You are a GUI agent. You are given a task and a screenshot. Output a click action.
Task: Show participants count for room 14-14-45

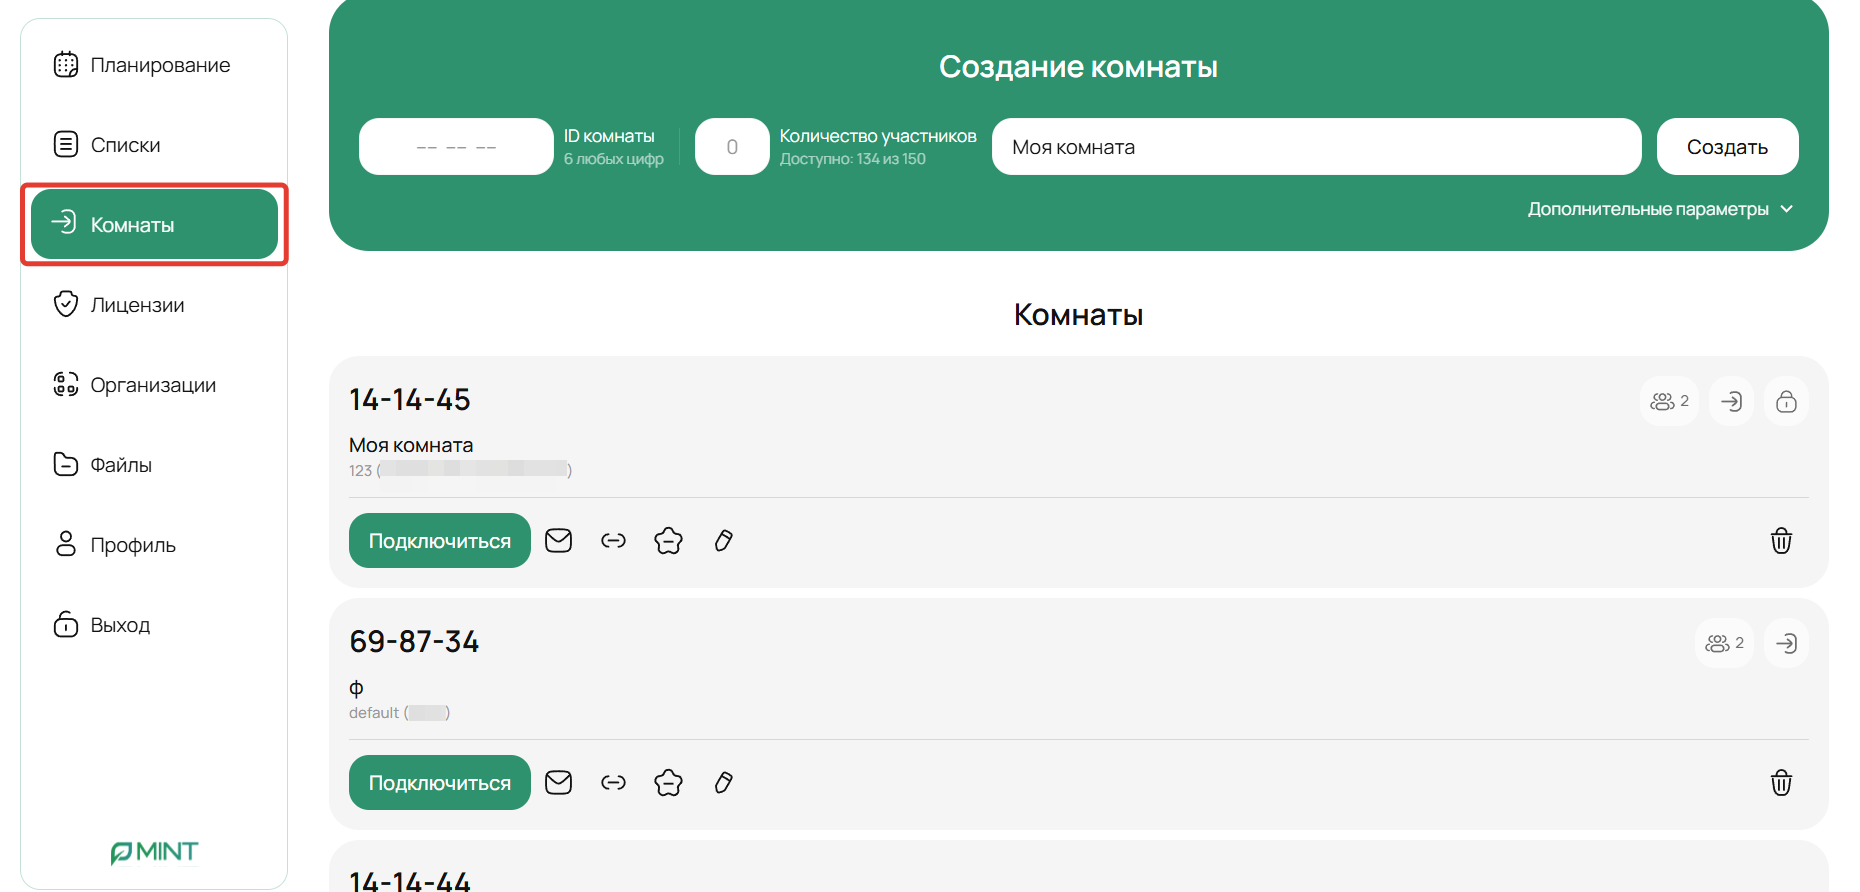coord(1669,402)
